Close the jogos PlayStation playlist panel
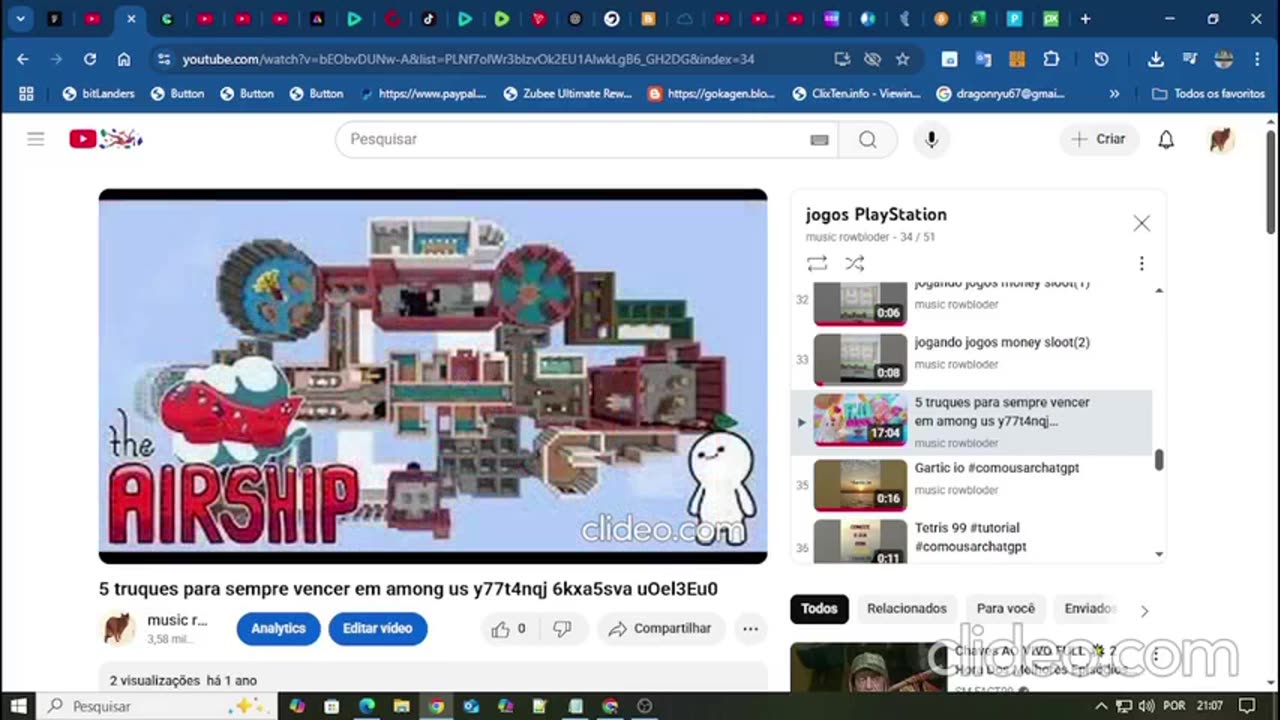Viewport: 1280px width, 720px height. click(x=1141, y=223)
